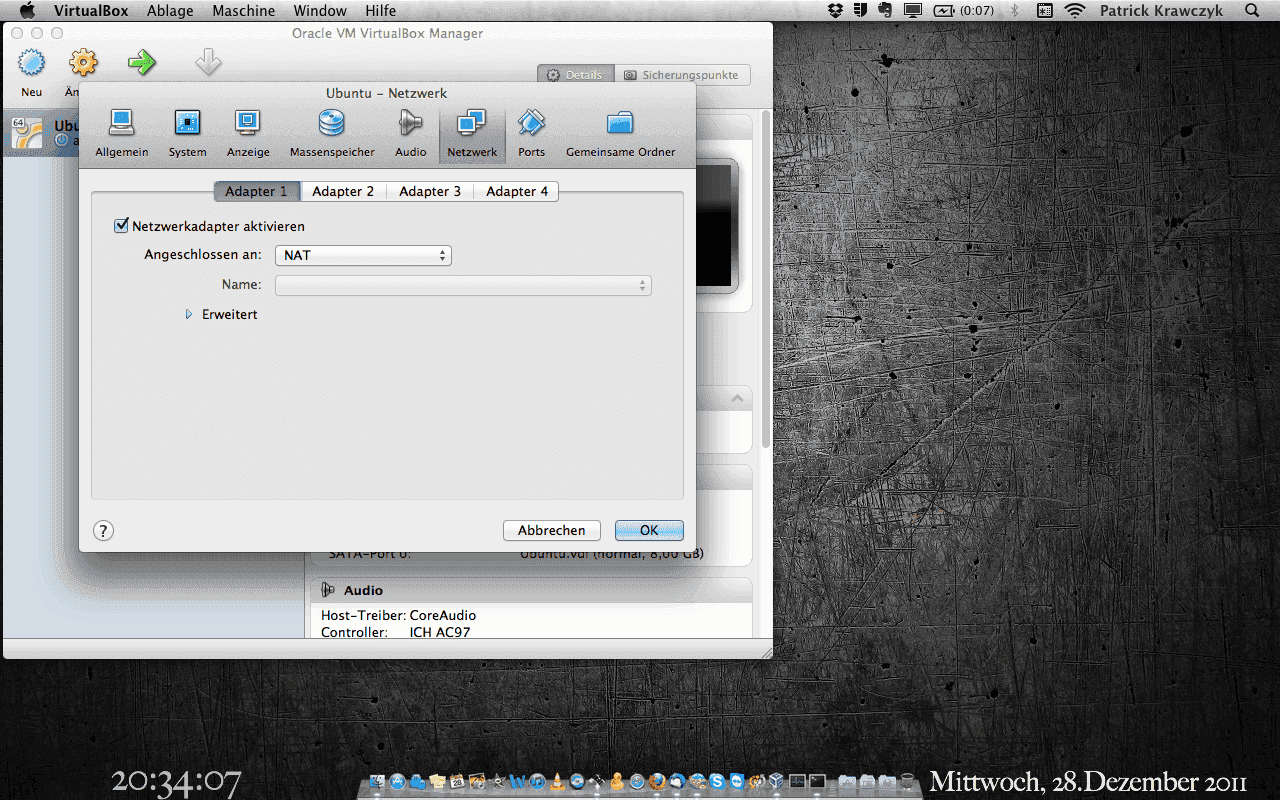Viewport: 1280px width, 800px height.
Task: Open the Angeschlossen an NAT dropdown
Action: 363,255
